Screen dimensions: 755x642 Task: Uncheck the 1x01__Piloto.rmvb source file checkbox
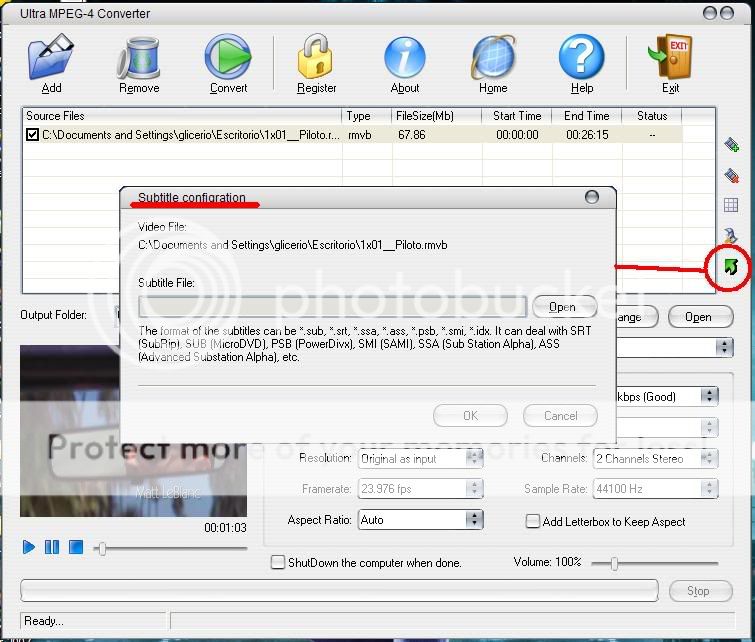click(x=33, y=135)
